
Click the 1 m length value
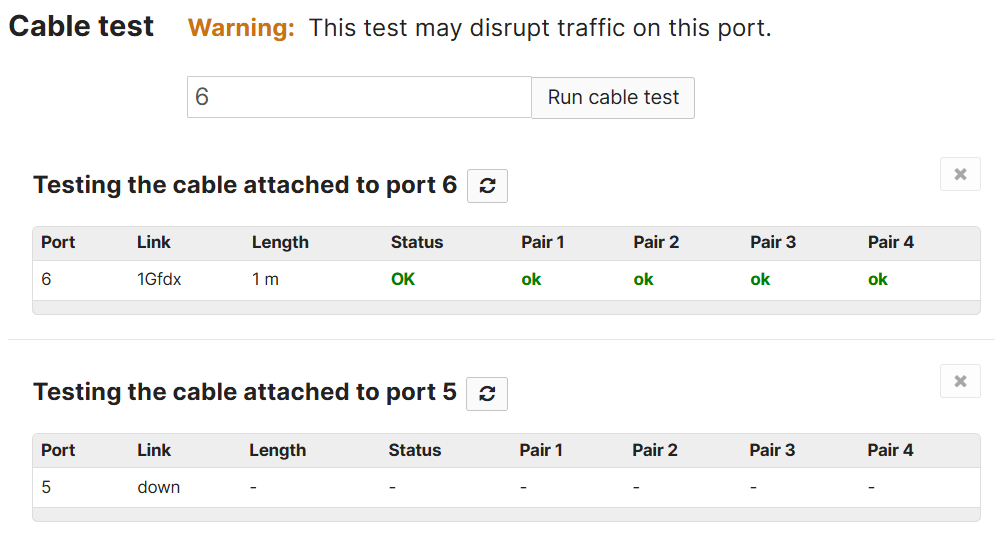click(265, 279)
